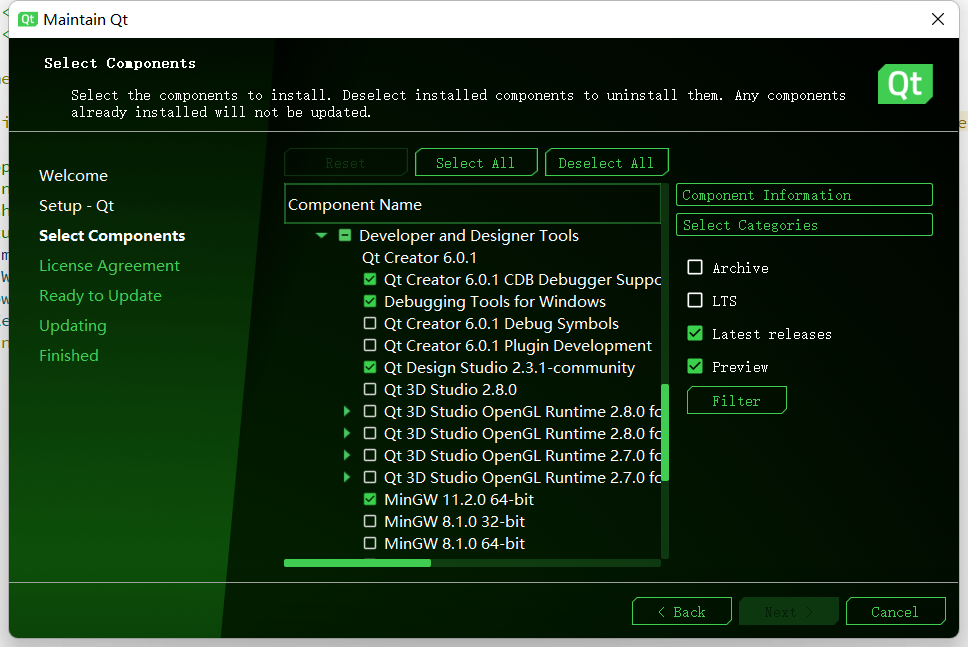The height and width of the screenshot is (647, 968).
Task: Check the first OpenGL Runtime 2.8.0 checkbox
Action: tap(370, 411)
